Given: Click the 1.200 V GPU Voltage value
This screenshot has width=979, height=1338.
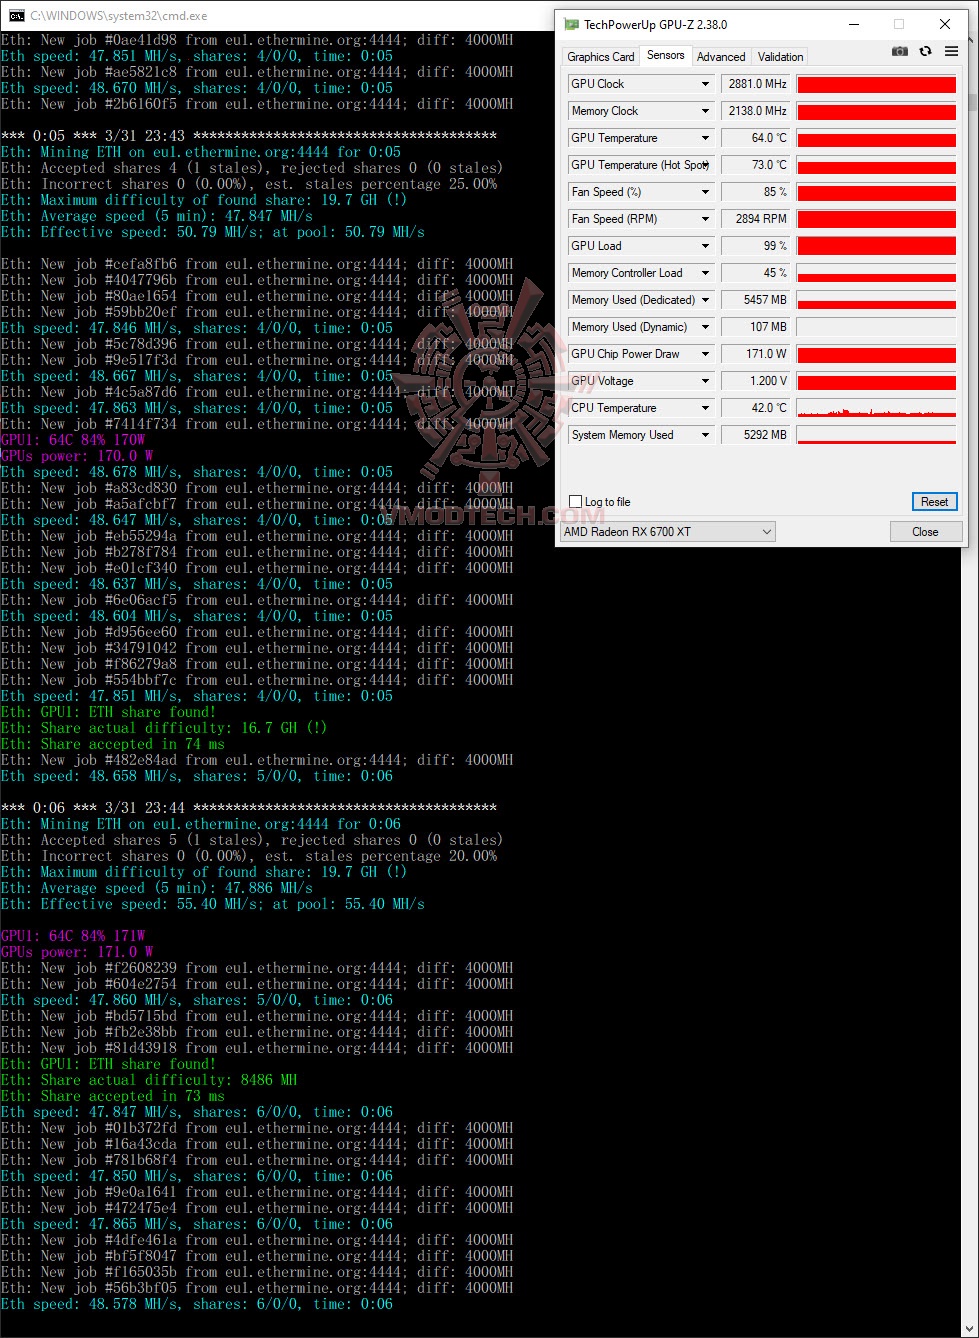Looking at the screenshot, I should pos(755,381).
